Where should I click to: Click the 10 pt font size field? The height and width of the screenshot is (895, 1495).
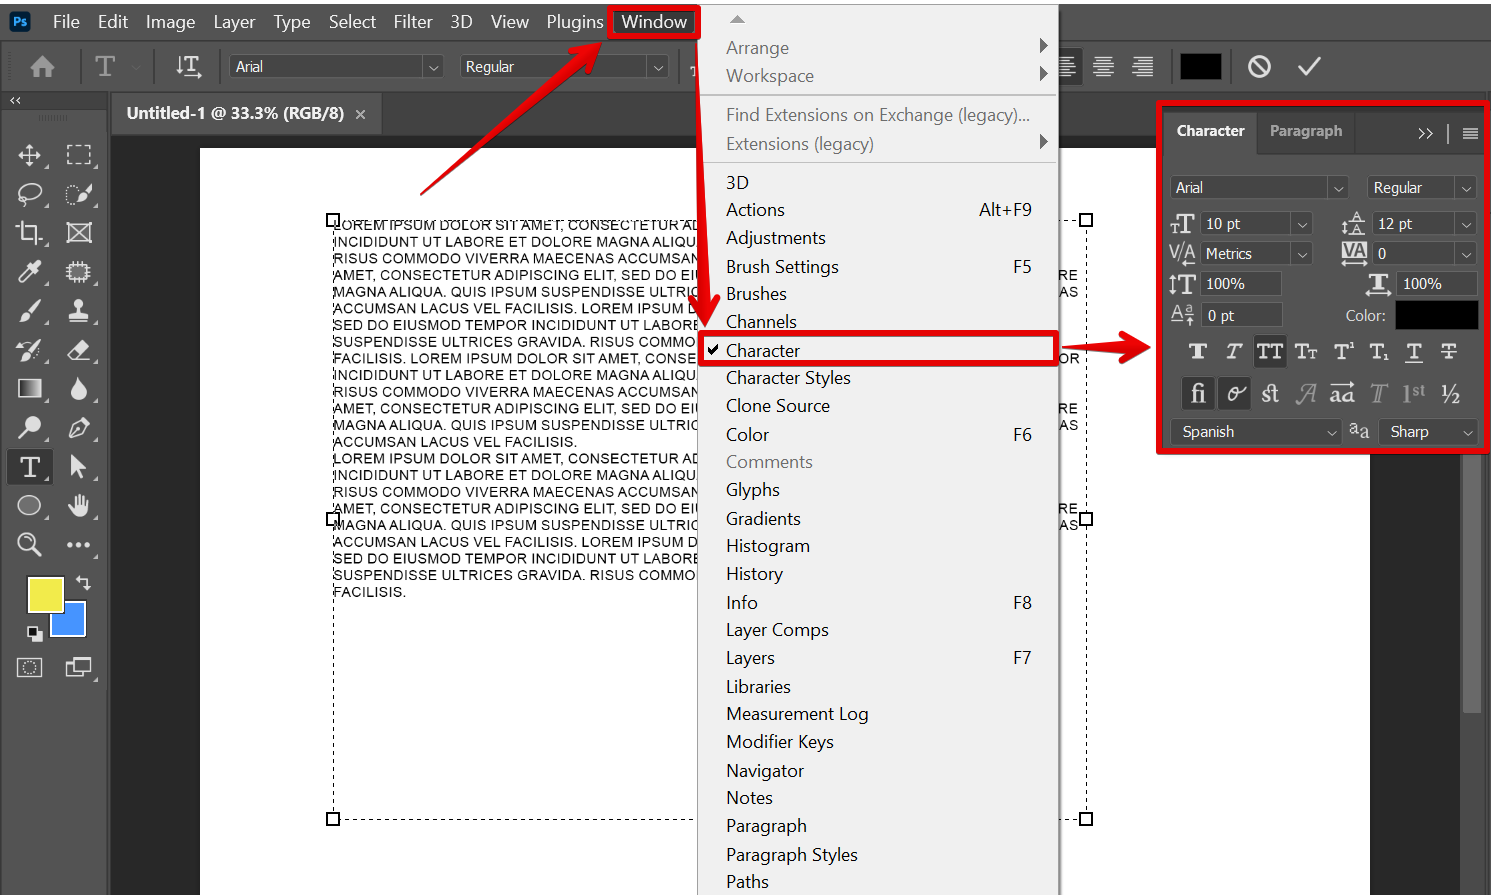click(1245, 224)
